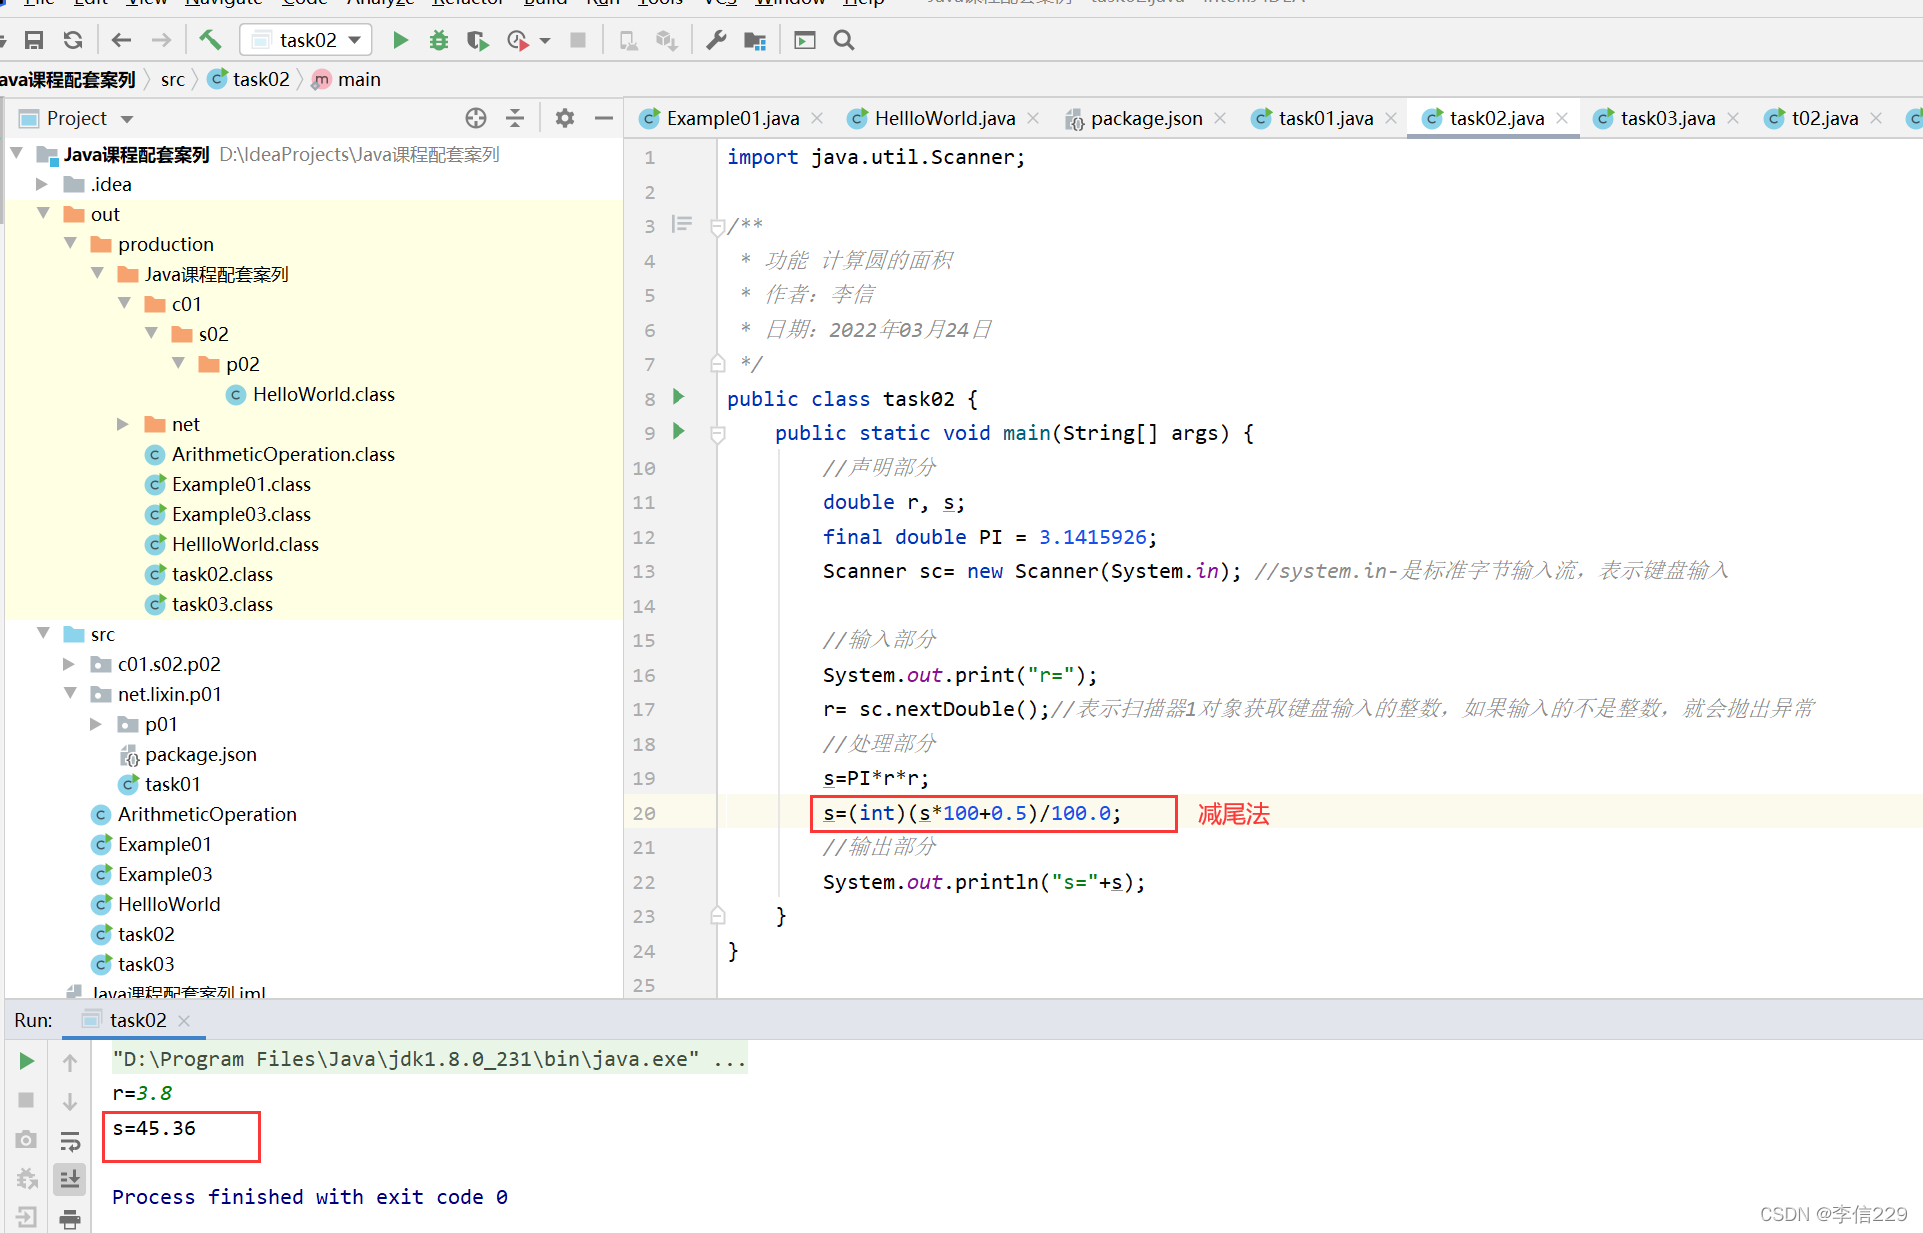Place cursor on line 20 code
Screen dimensions: 1923x1233
pyautogui.click(x=971, y=813)
